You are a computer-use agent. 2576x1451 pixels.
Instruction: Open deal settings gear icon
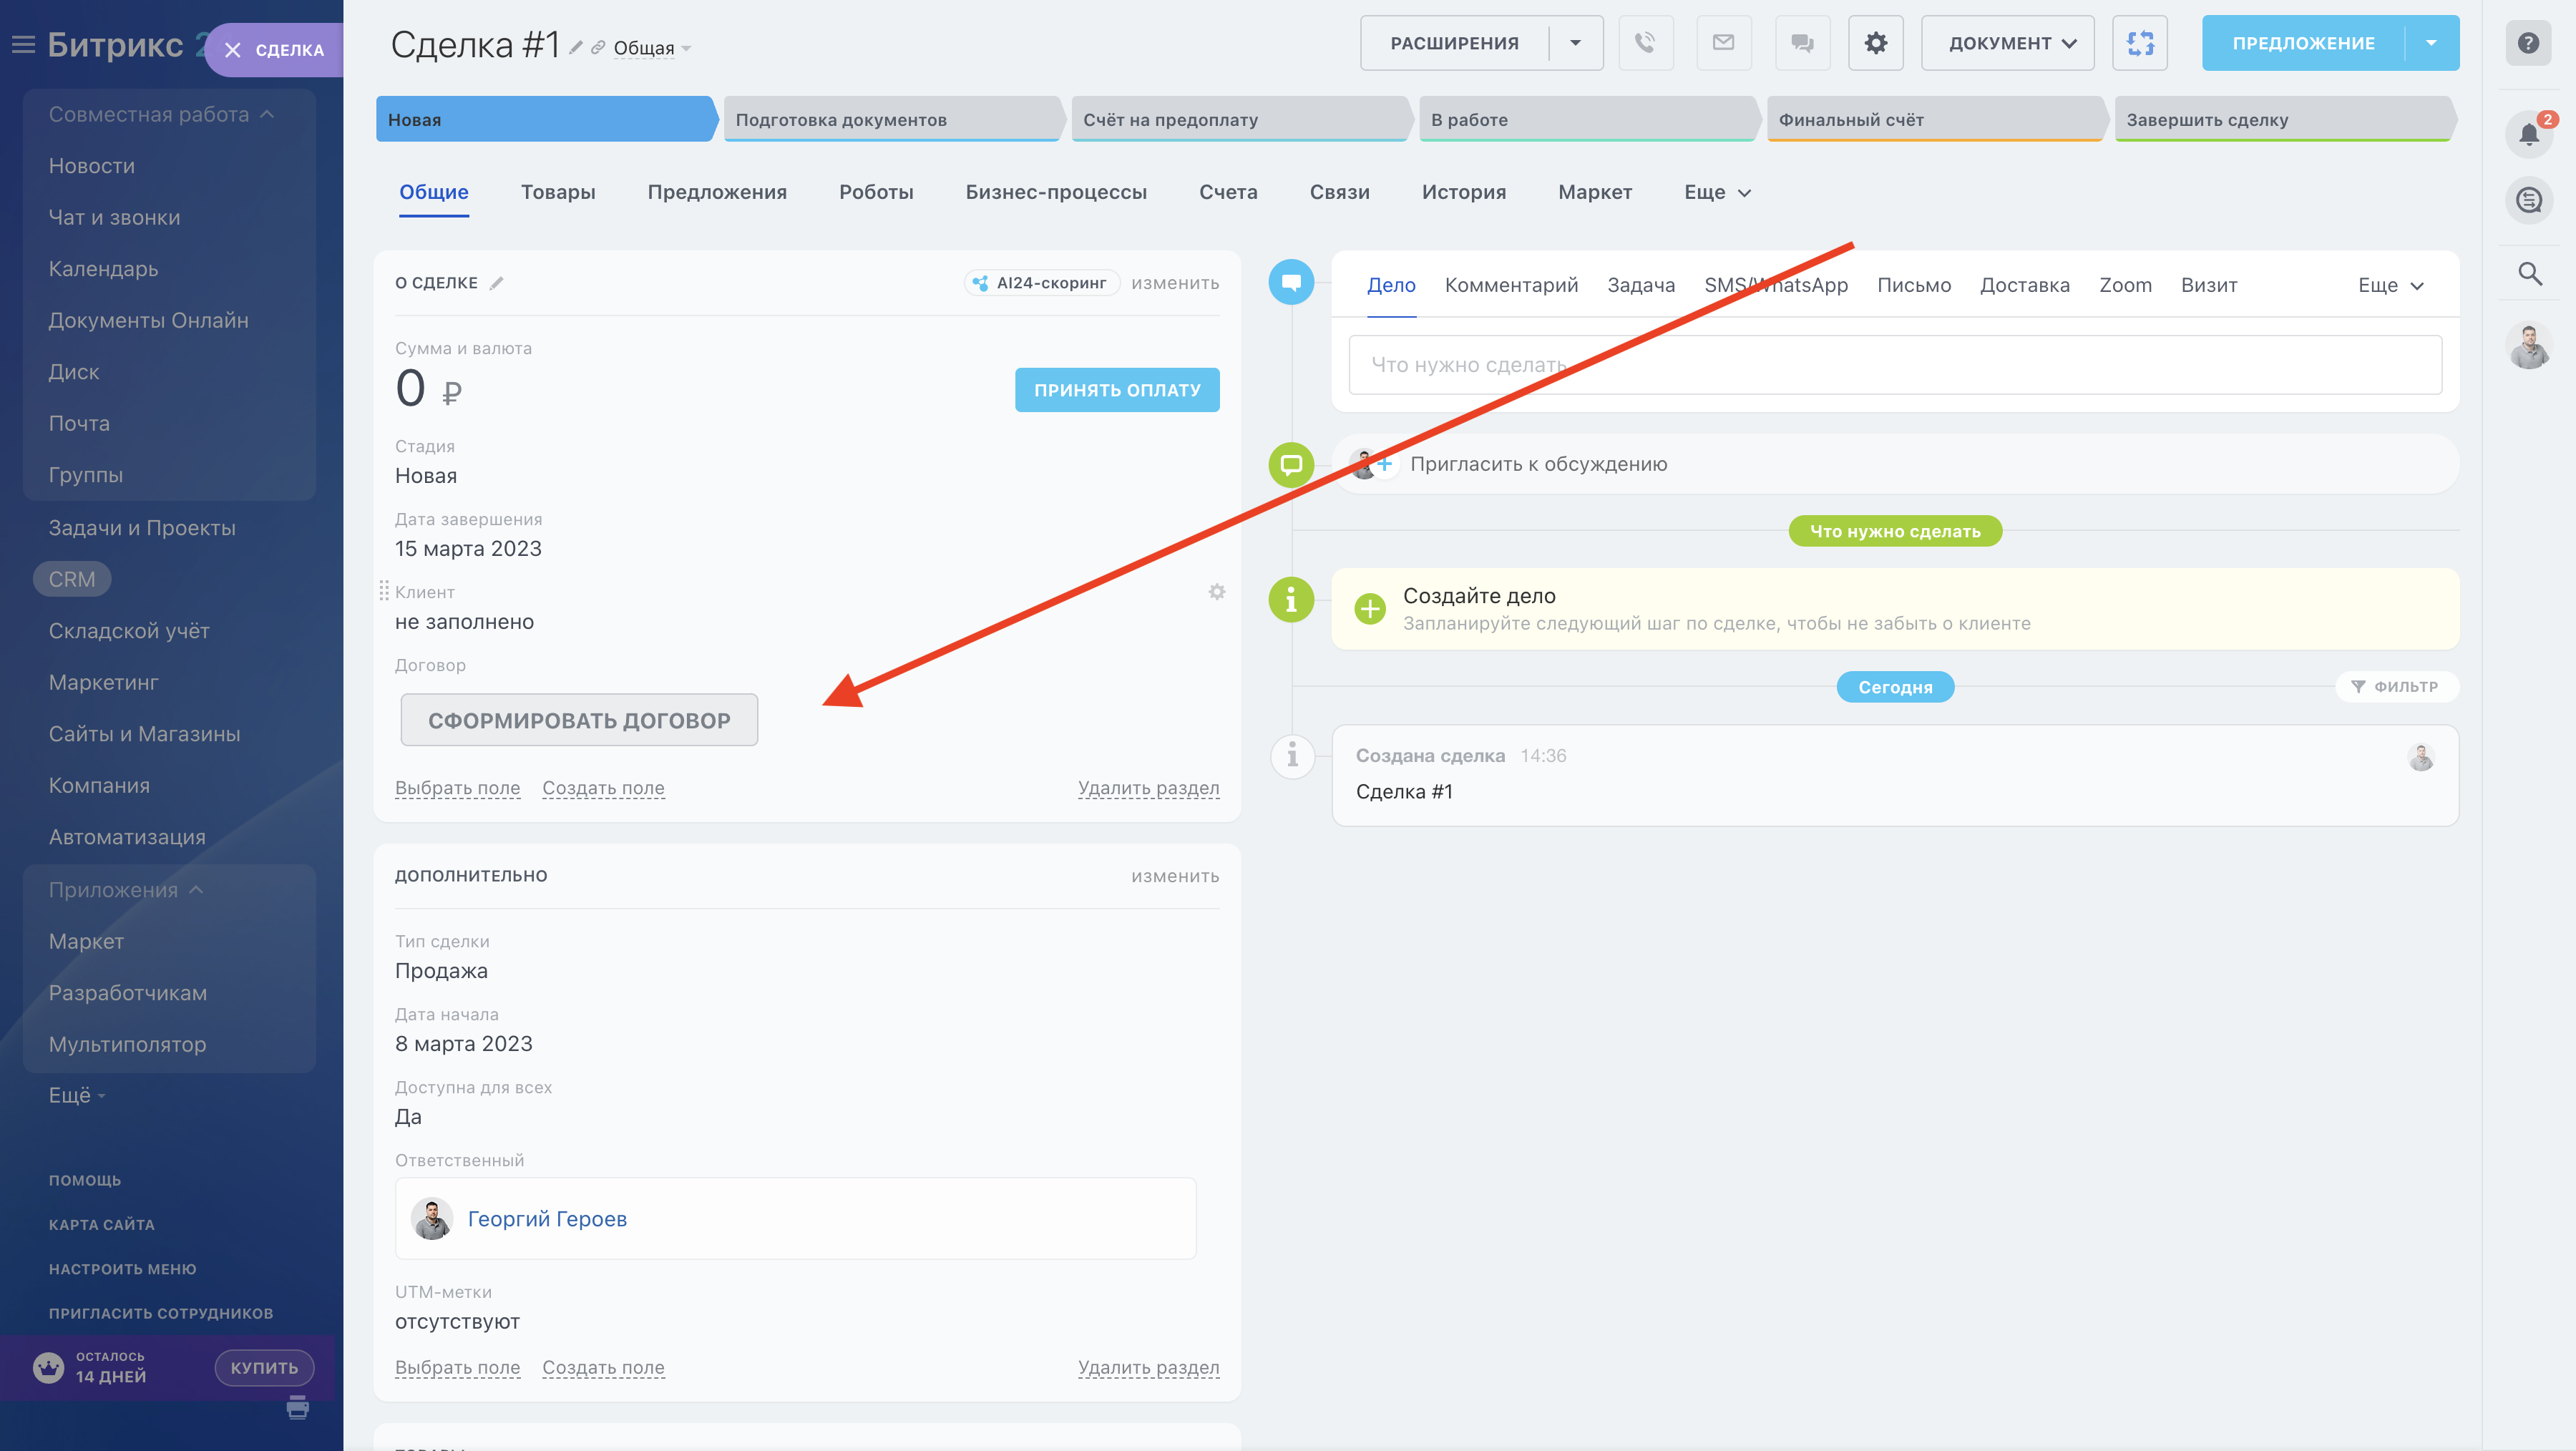pyautogui.click(x=1875, y=43)
